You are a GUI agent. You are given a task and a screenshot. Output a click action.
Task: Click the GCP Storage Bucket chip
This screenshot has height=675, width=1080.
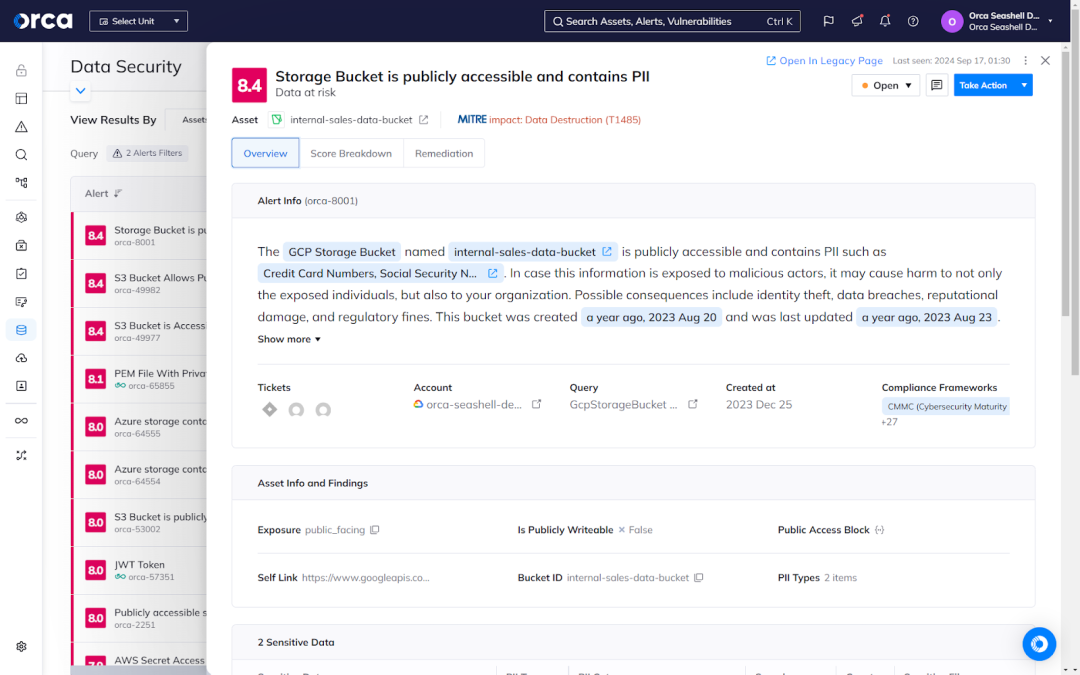pyautogui.click(x=342, y=252)
